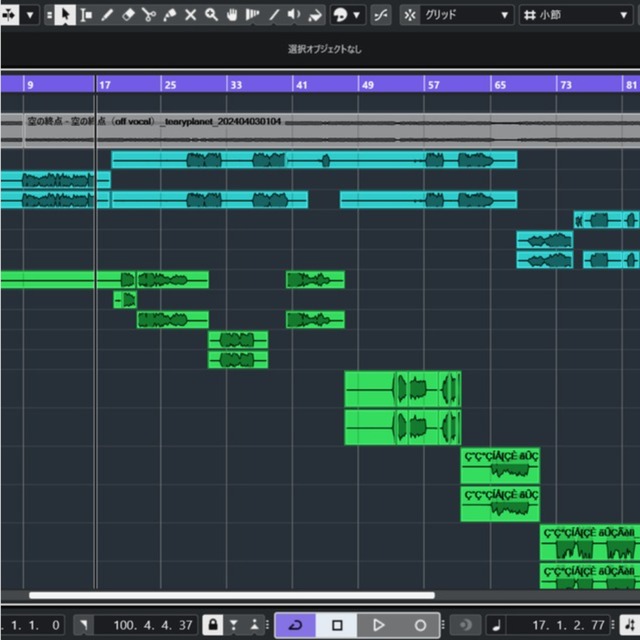Toggle the Cycle loop button
This screenshot has height=640, width=640.
(294, 625)
